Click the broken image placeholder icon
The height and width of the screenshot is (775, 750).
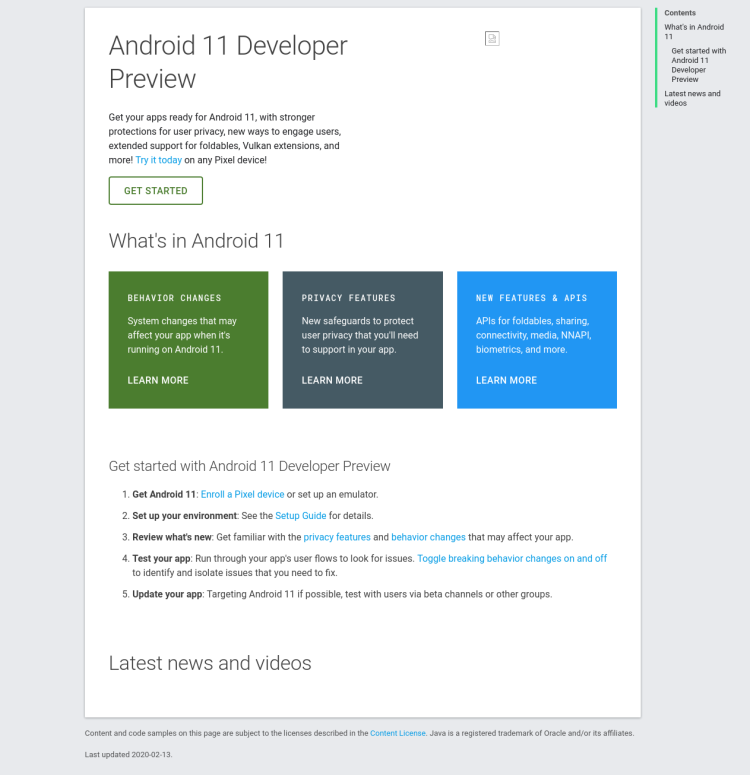click(492, 39)
